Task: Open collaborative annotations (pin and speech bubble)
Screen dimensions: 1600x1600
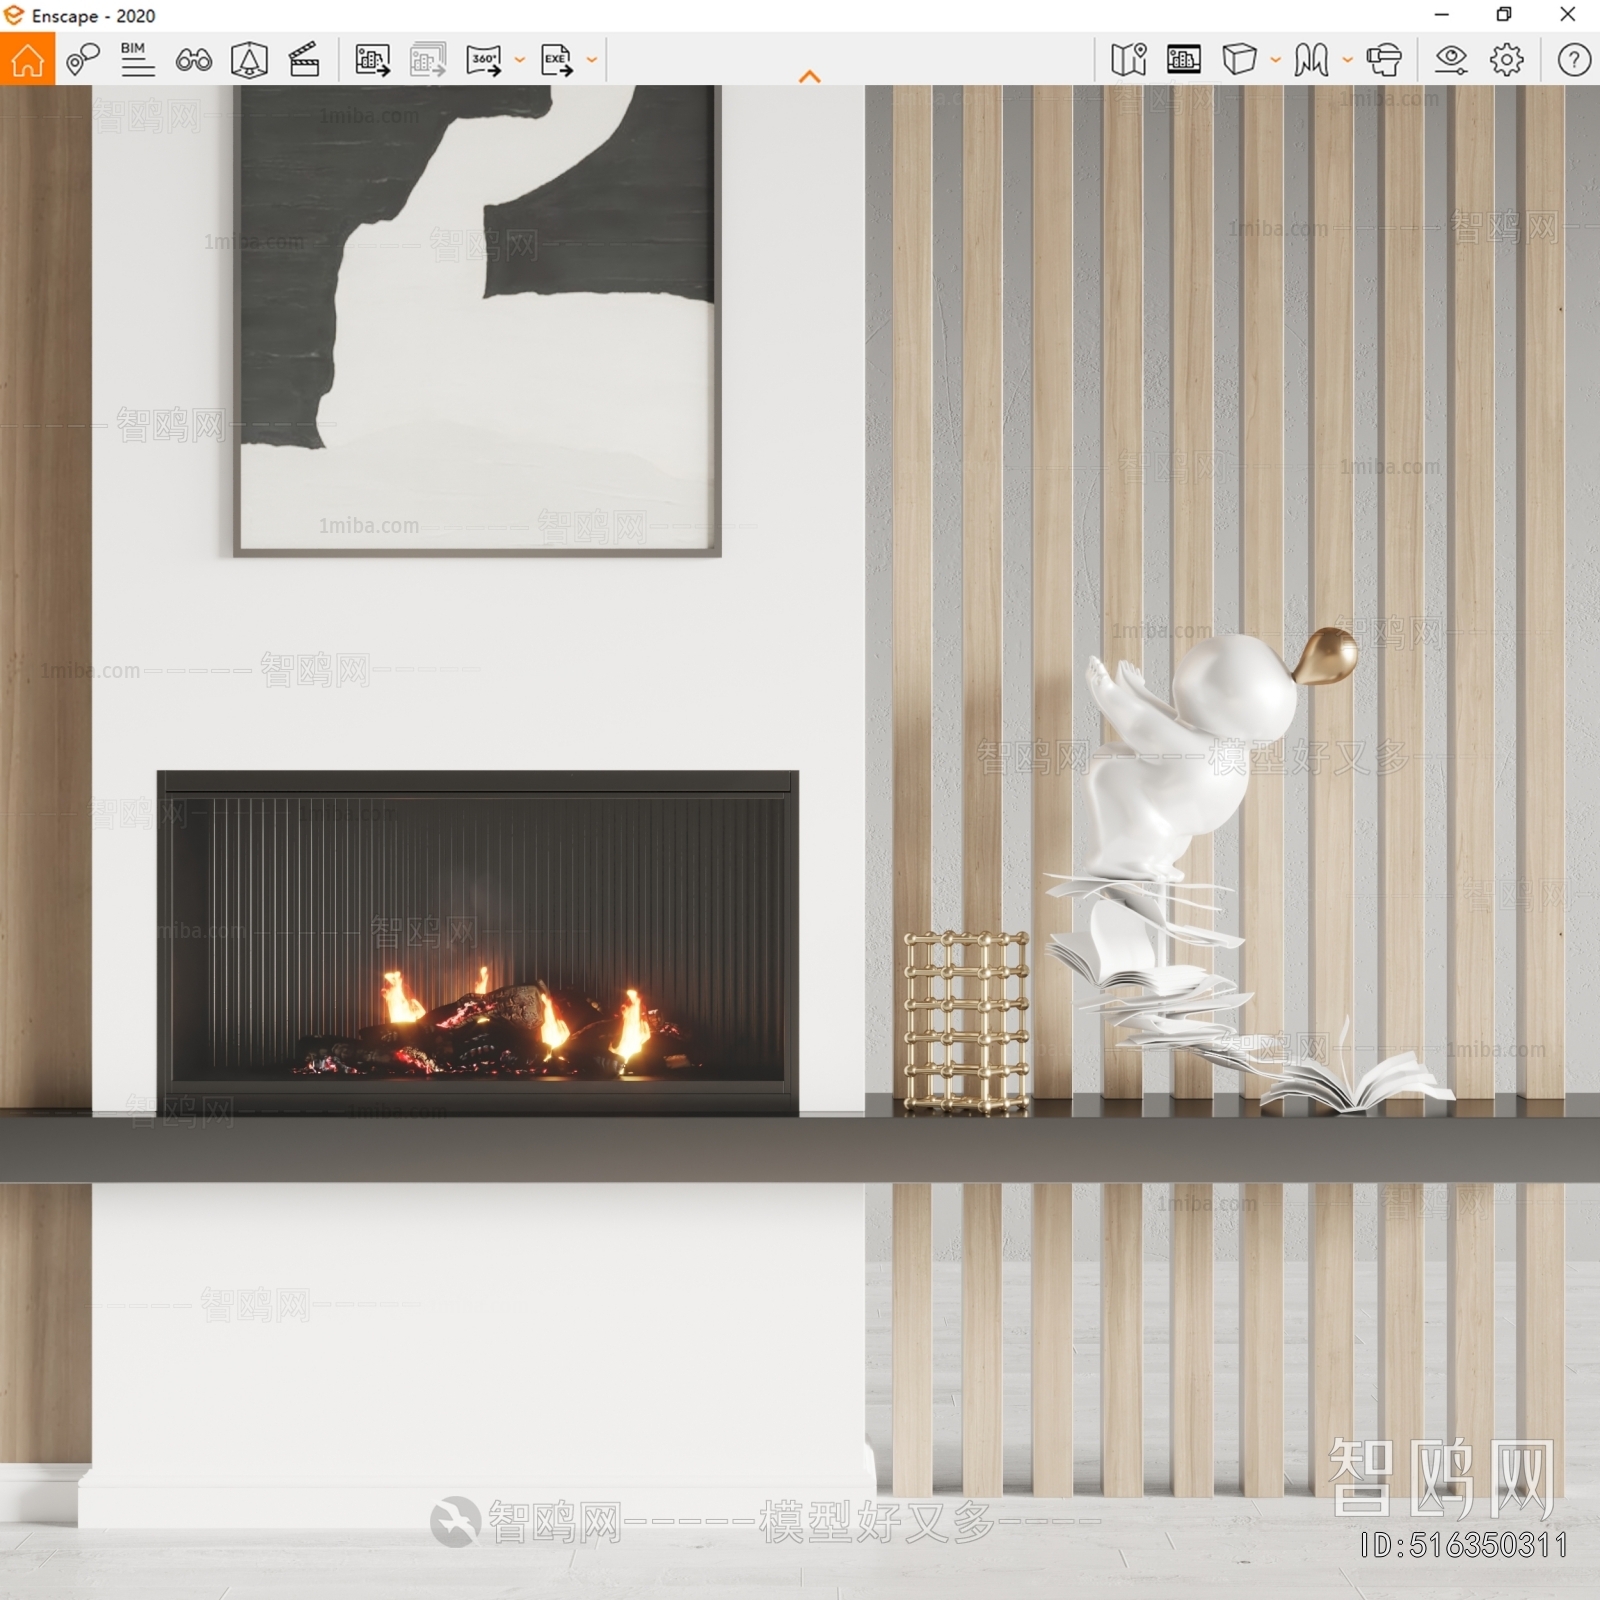Action: point(83,60)
